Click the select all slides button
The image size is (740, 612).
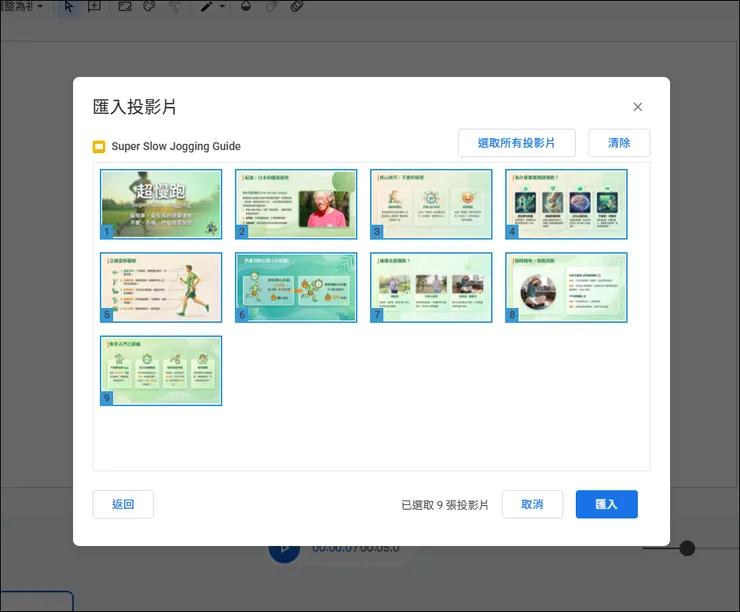517,143
